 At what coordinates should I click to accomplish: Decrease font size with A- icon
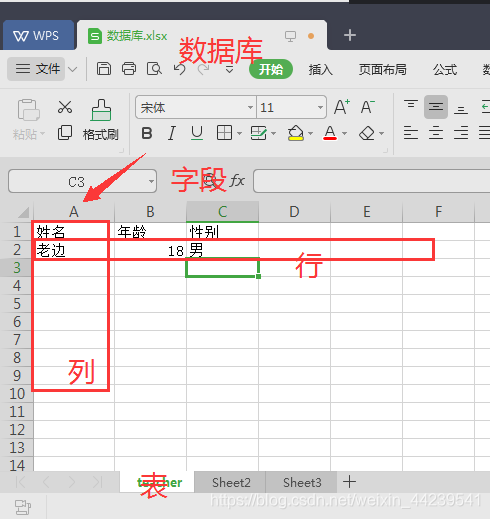coord(368,107)
